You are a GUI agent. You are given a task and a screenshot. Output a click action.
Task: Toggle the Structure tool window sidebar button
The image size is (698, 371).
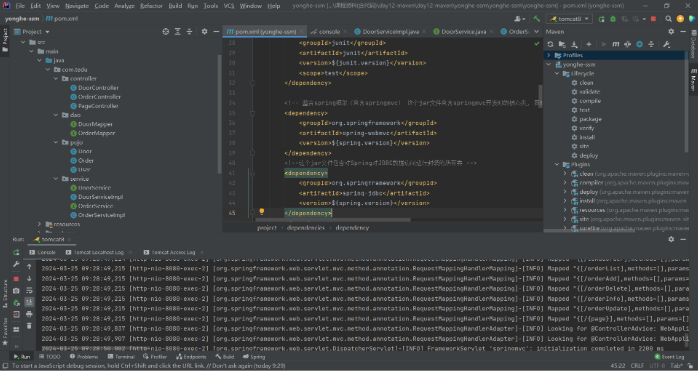click(5, 293)
